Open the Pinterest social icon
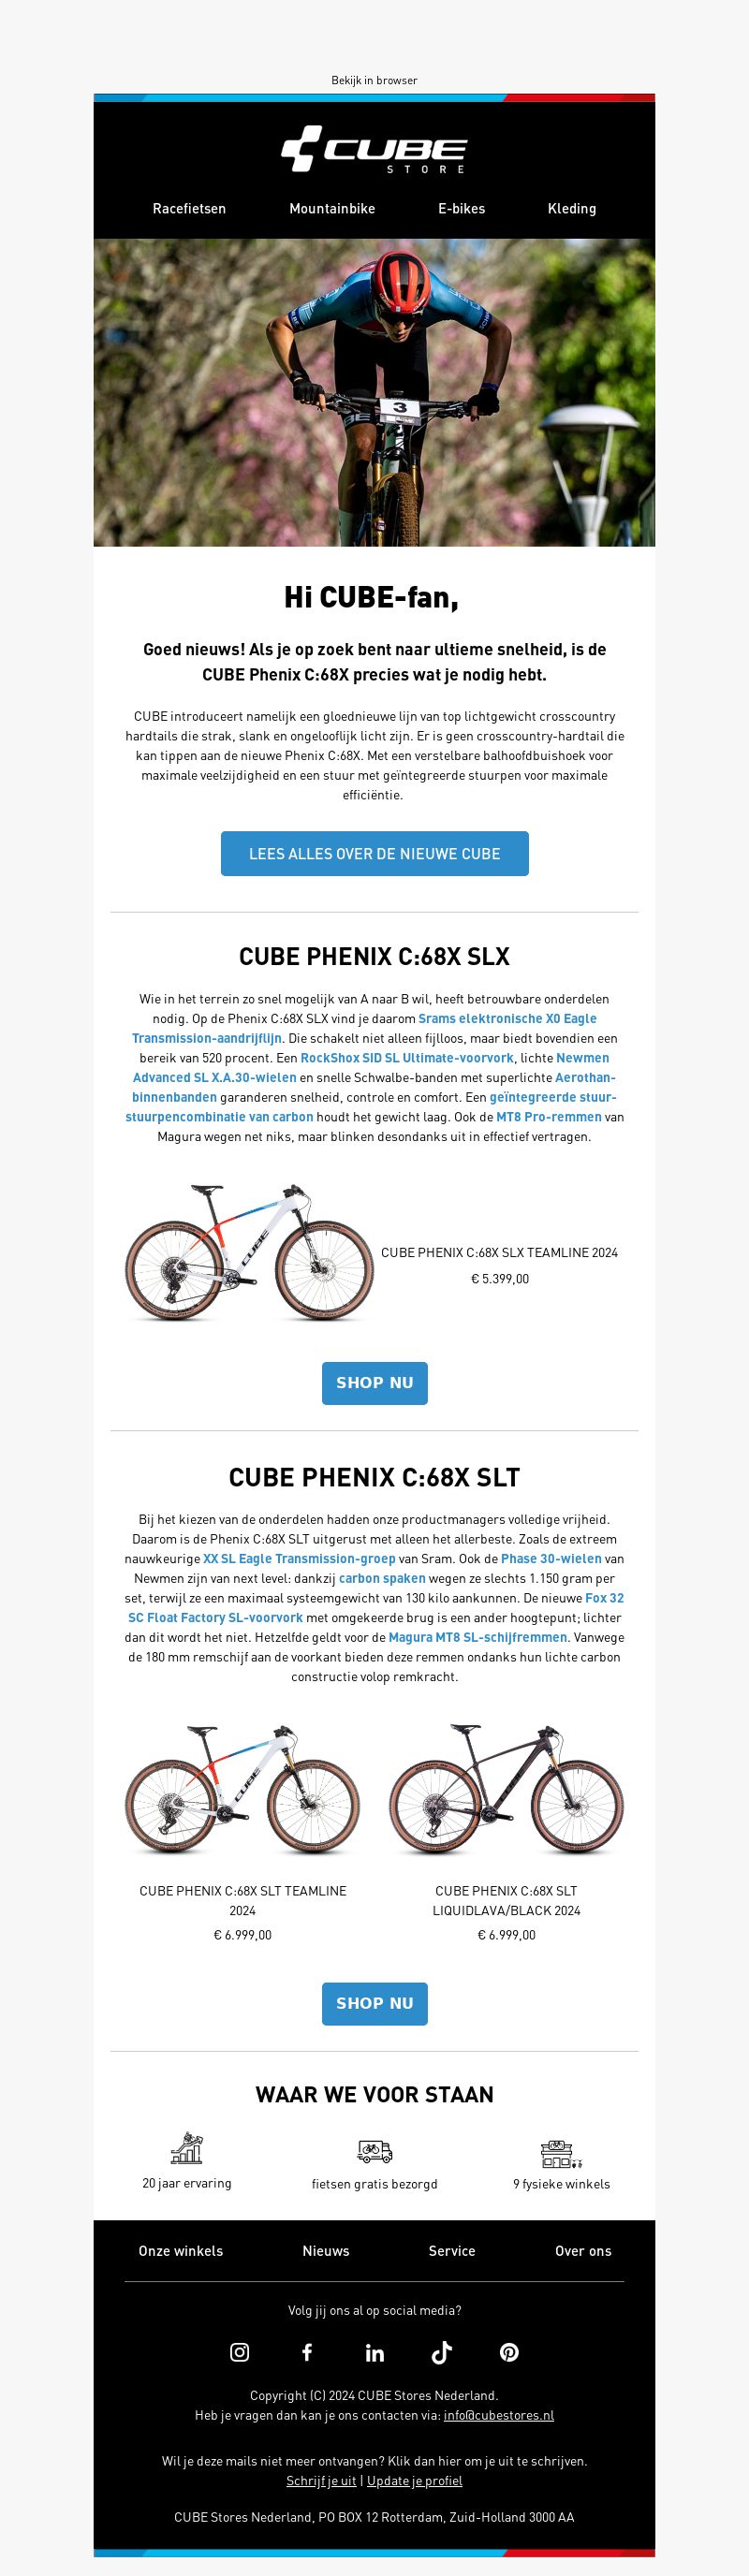This screenshot has width=749, height=2576. click(509, 2352)
